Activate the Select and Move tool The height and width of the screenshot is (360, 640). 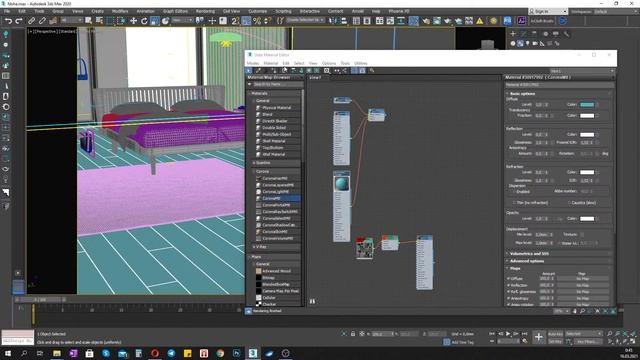pyautogui.click(x=133, y=21)
